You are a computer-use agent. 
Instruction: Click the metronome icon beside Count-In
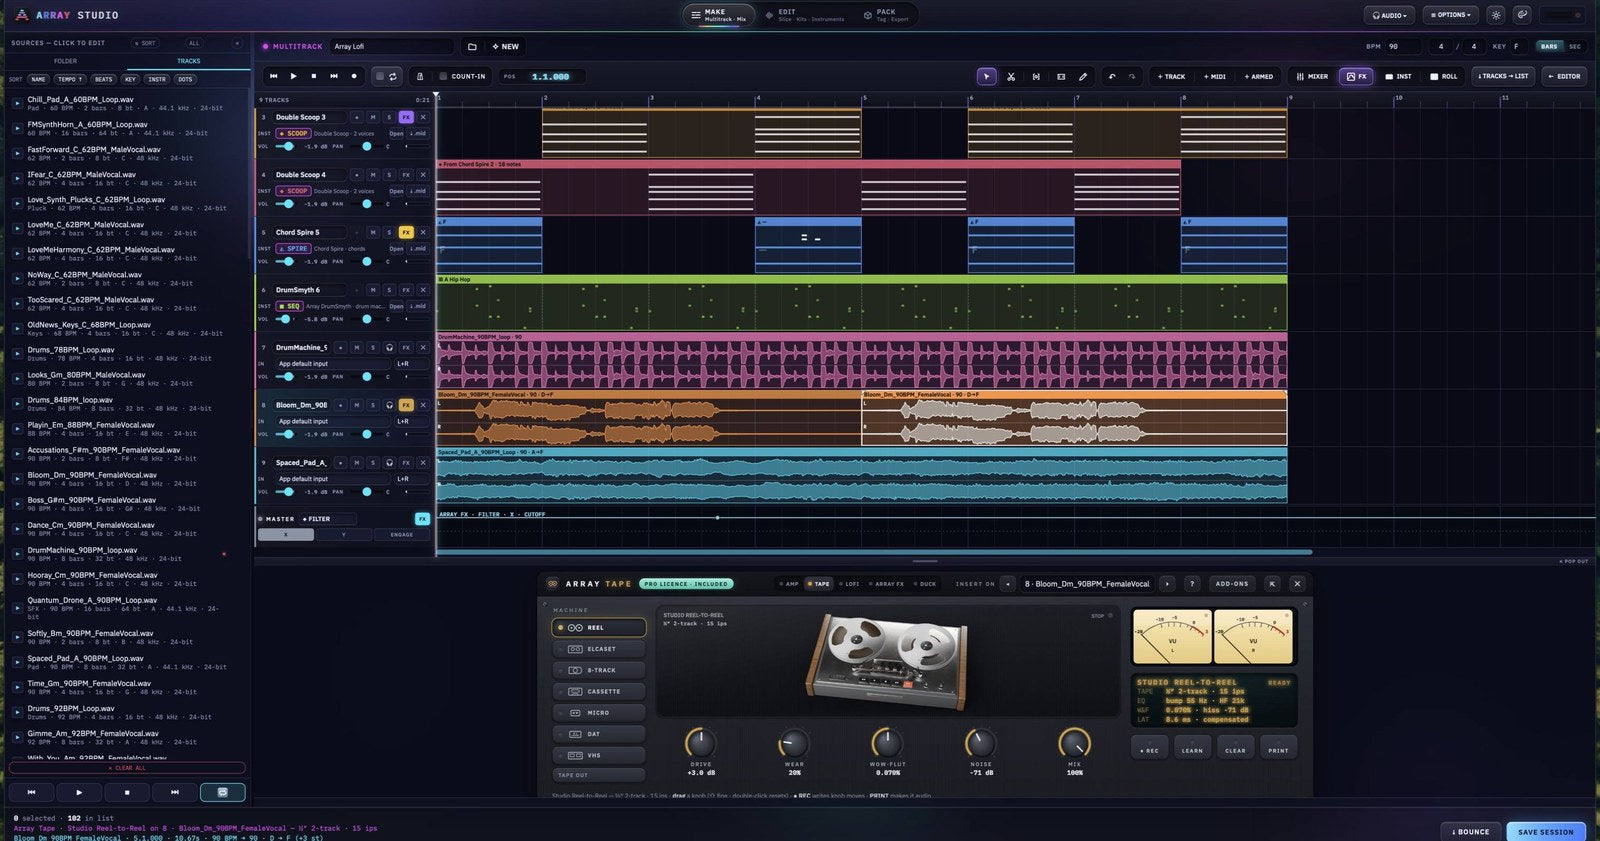coord(419,76)
